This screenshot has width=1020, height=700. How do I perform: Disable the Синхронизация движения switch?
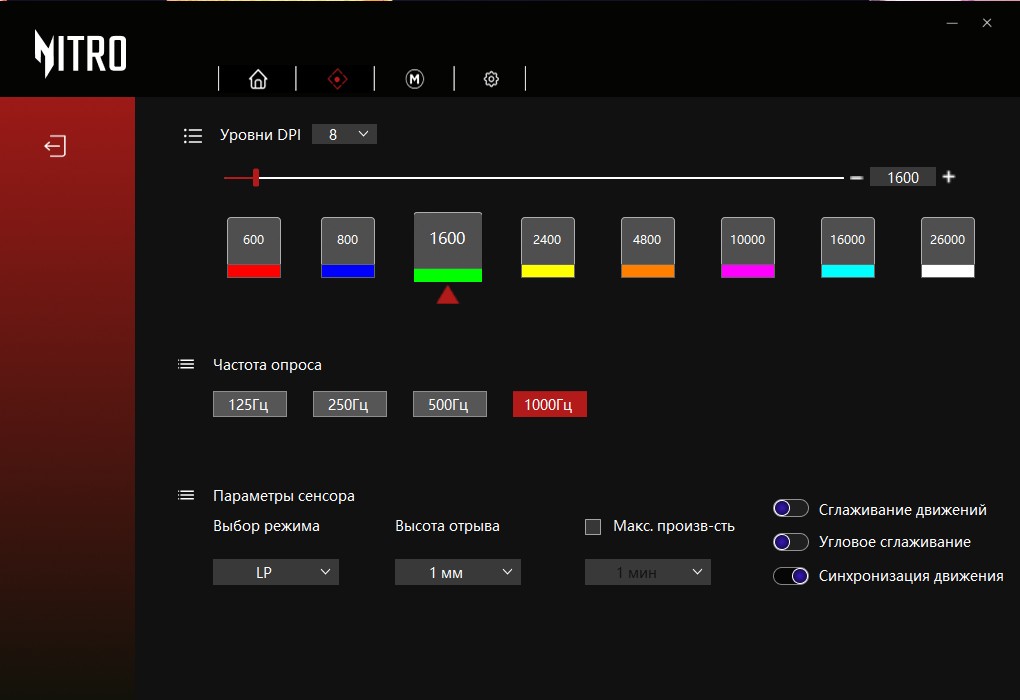[790, 576]
